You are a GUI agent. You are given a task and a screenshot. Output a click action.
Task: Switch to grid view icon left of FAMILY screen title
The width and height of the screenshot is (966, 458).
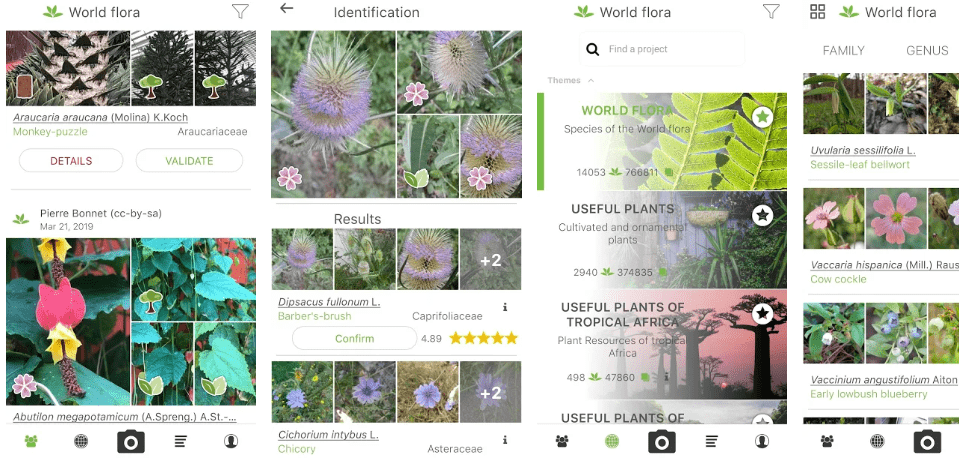[x=818, y=12]
